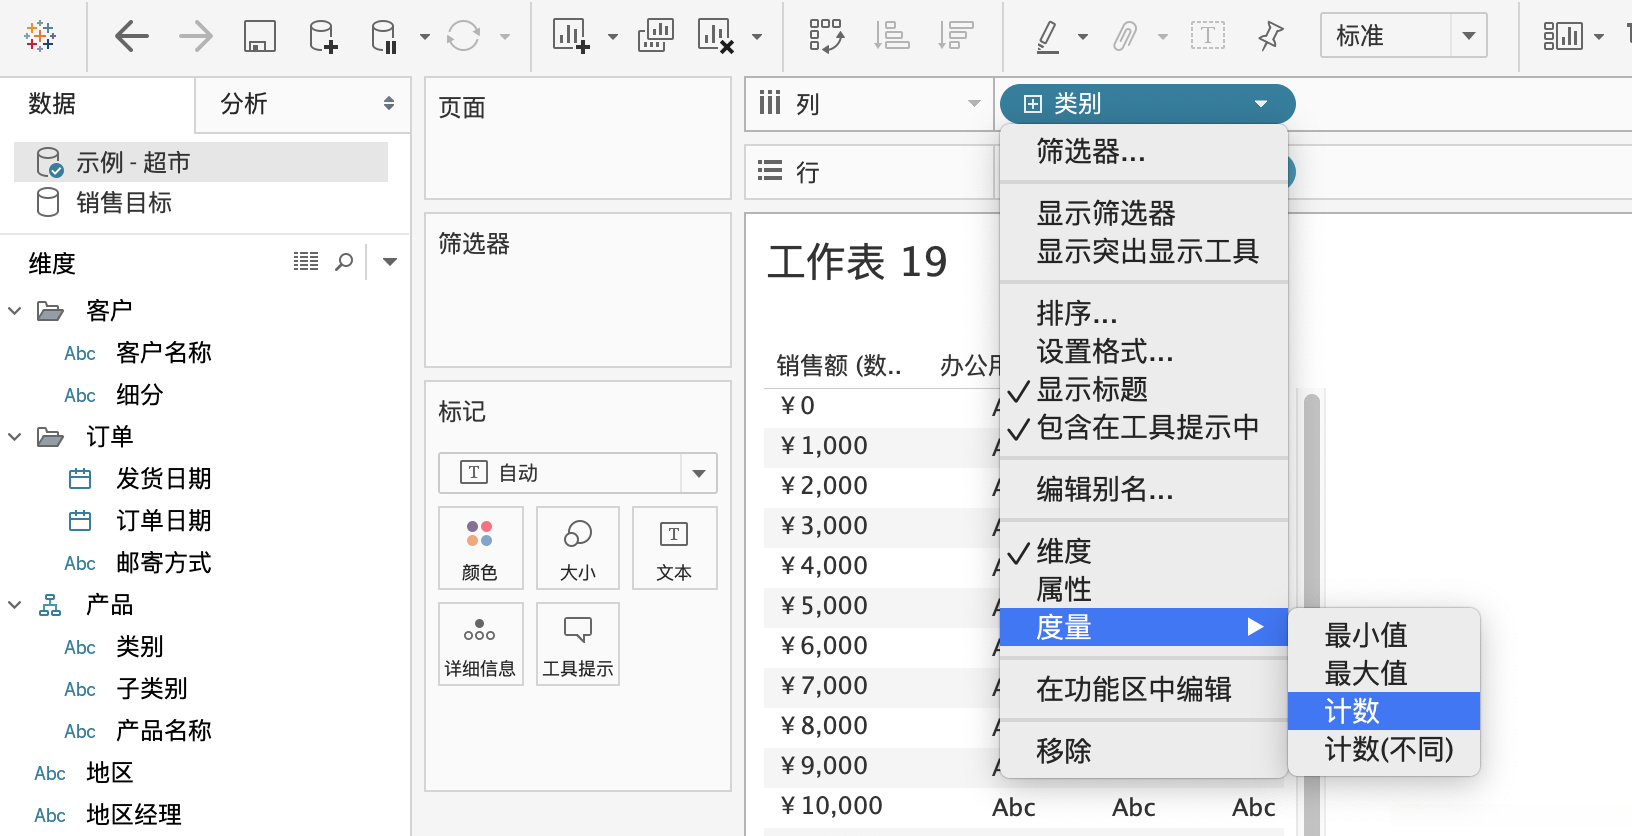
Task: Choose 移除 to remove the pill
Action: (1143, 751)
